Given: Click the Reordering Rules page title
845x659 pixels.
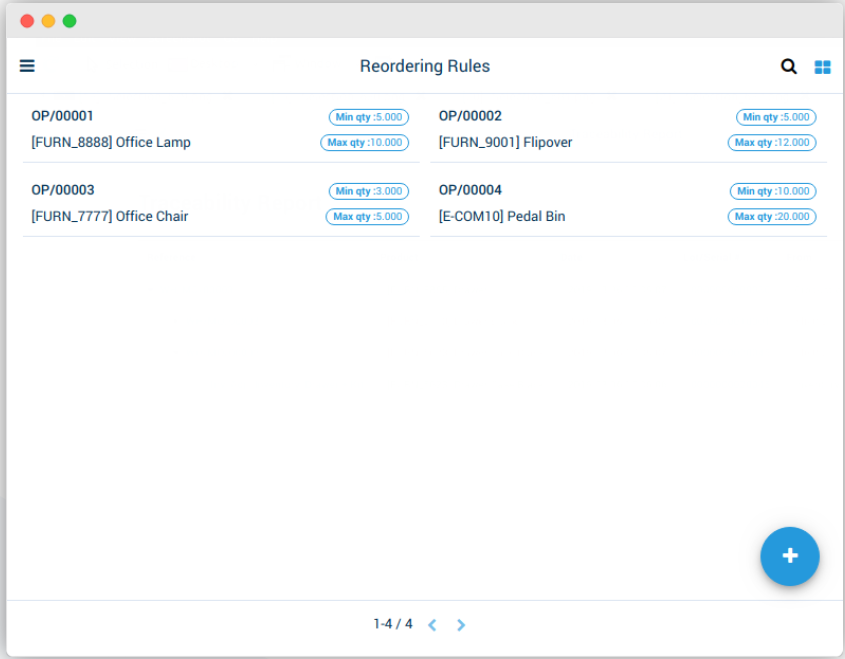Looking at the screenshot, I should pyautogui.click(x=425, y=66).
